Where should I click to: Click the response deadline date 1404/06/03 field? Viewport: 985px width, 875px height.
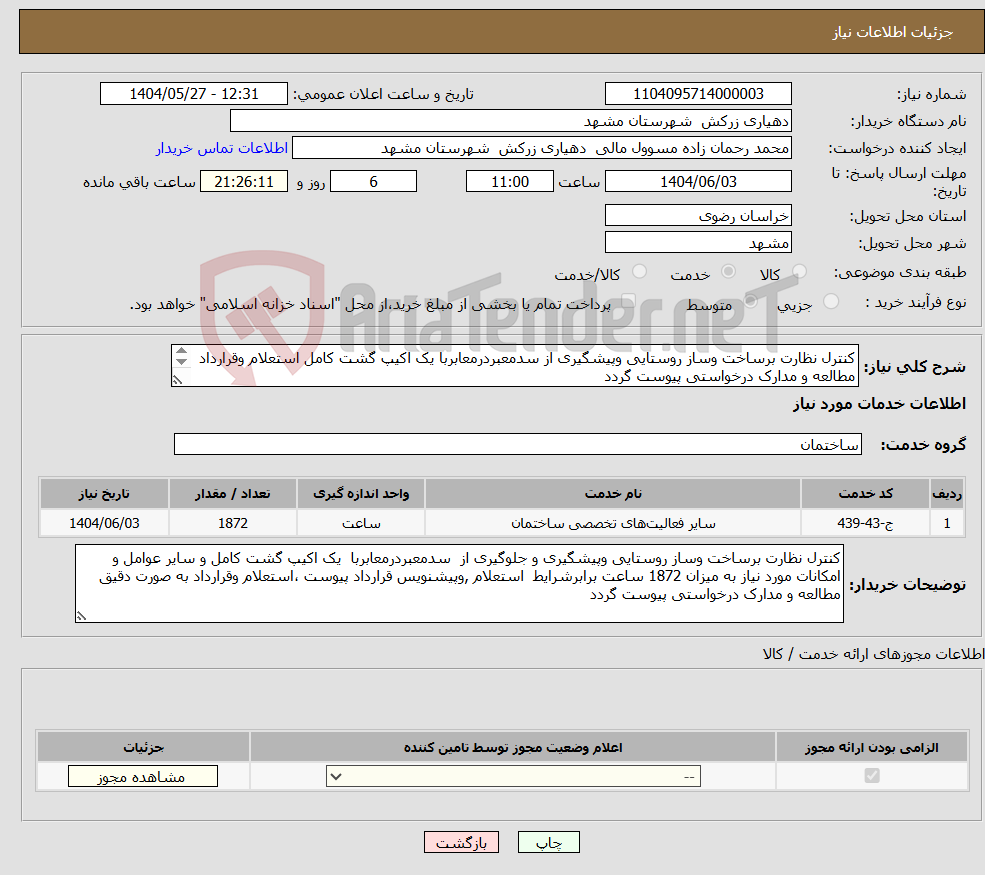(x=698, y=182)
